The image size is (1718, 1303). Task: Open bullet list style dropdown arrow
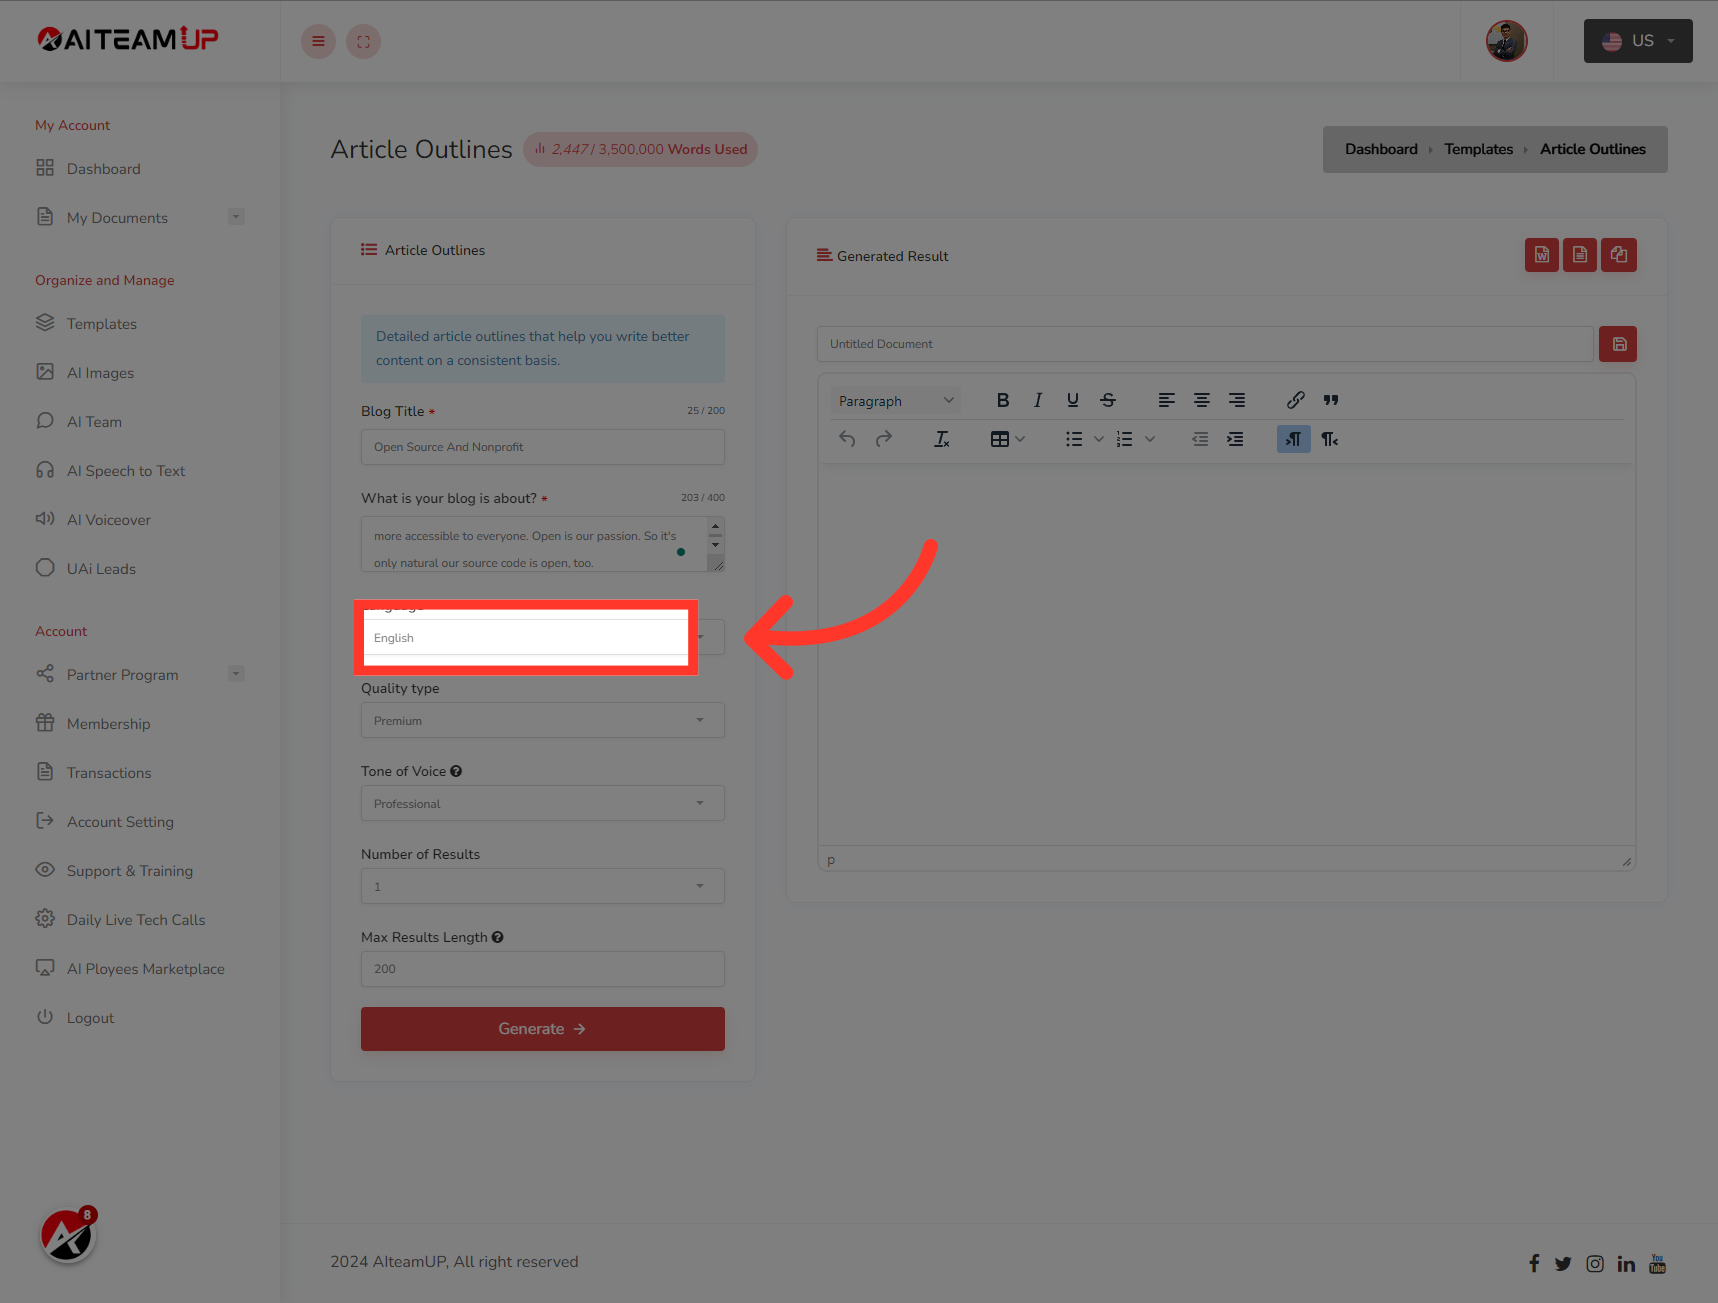coord(1099,439)
